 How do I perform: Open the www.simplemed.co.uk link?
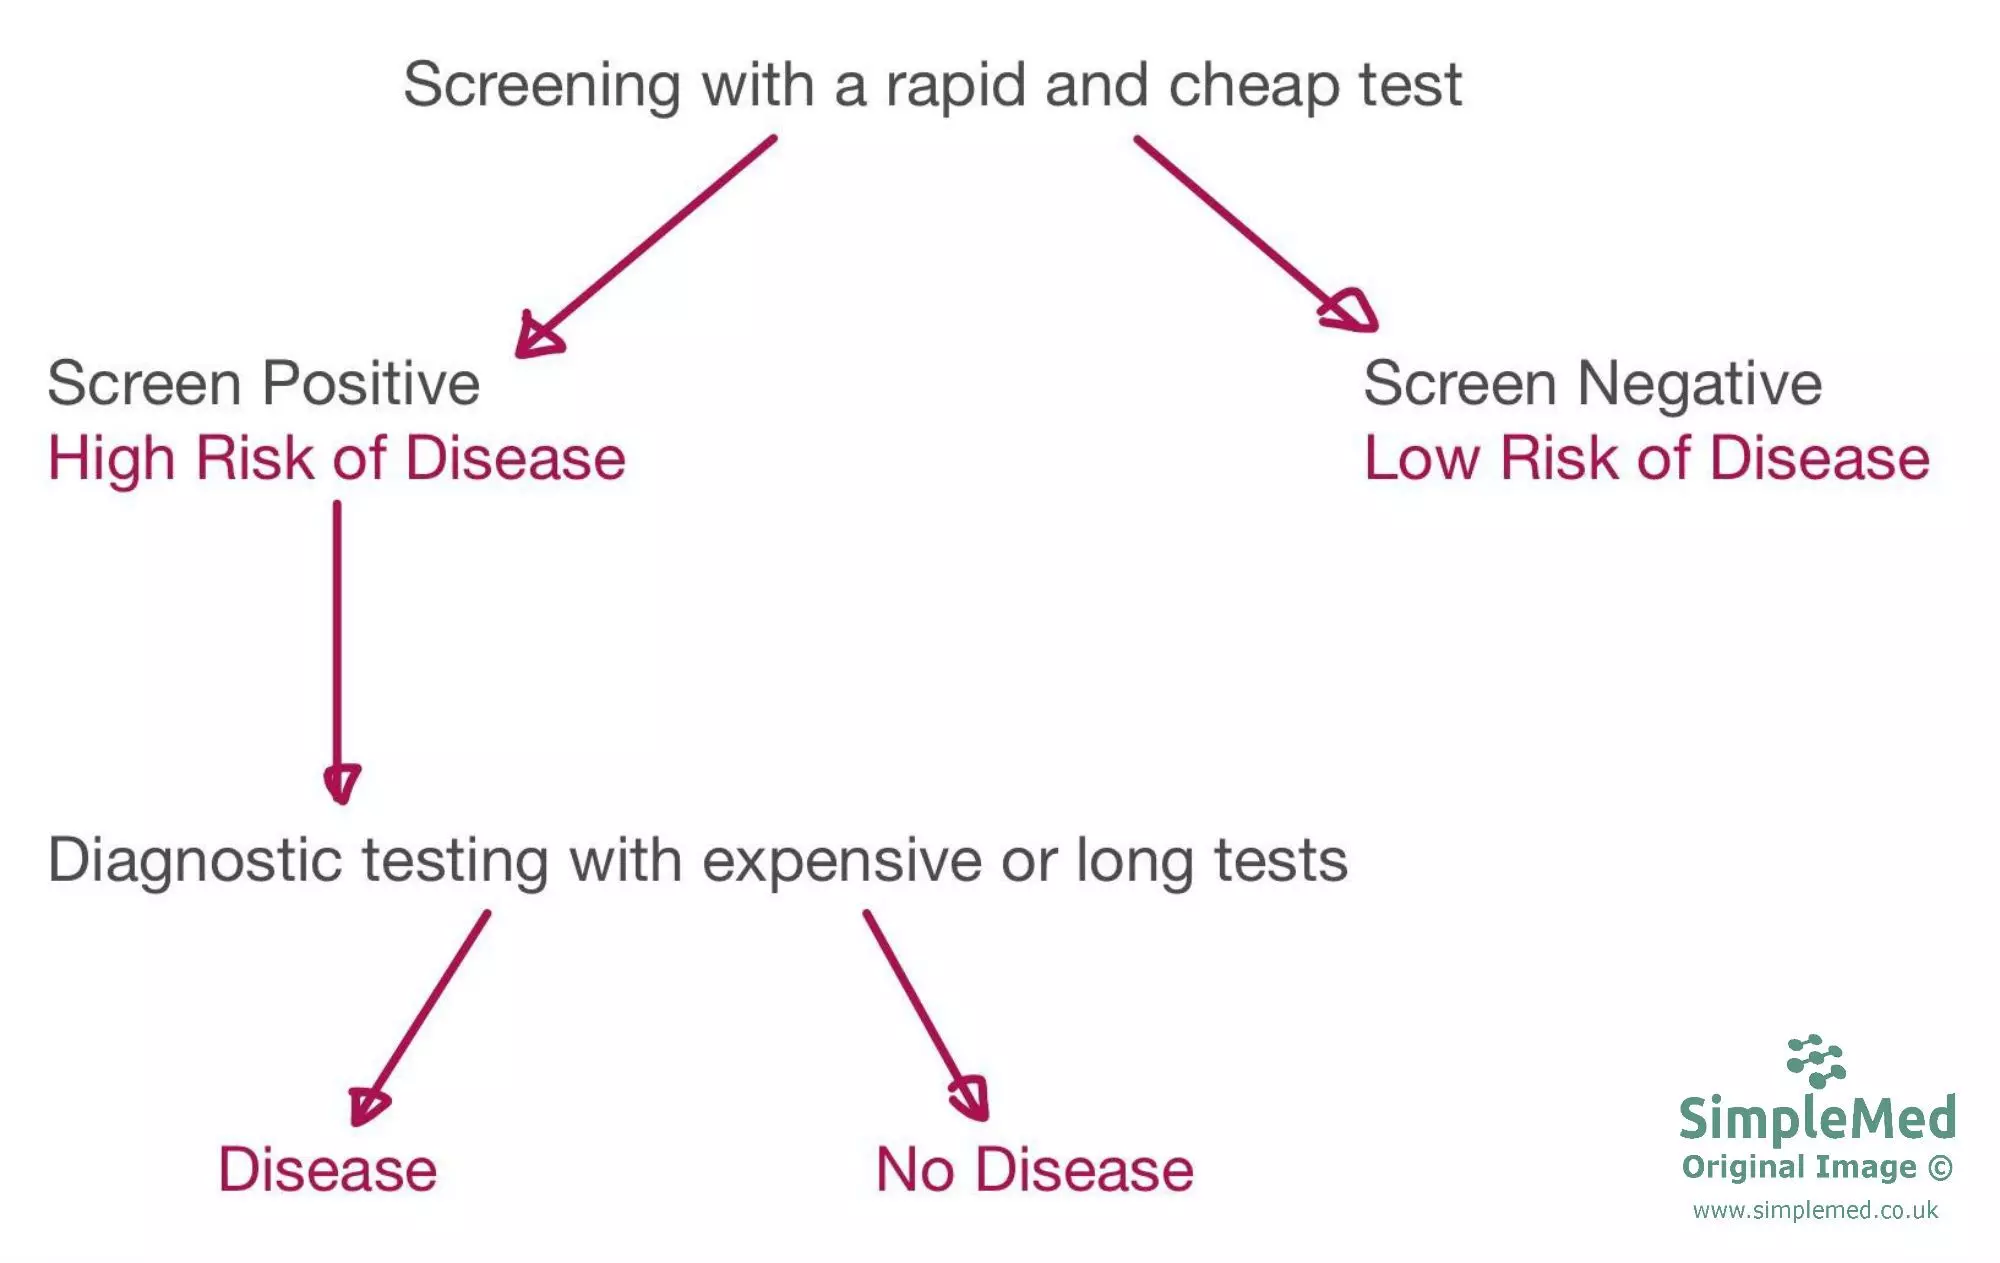coord(1815,1211)
